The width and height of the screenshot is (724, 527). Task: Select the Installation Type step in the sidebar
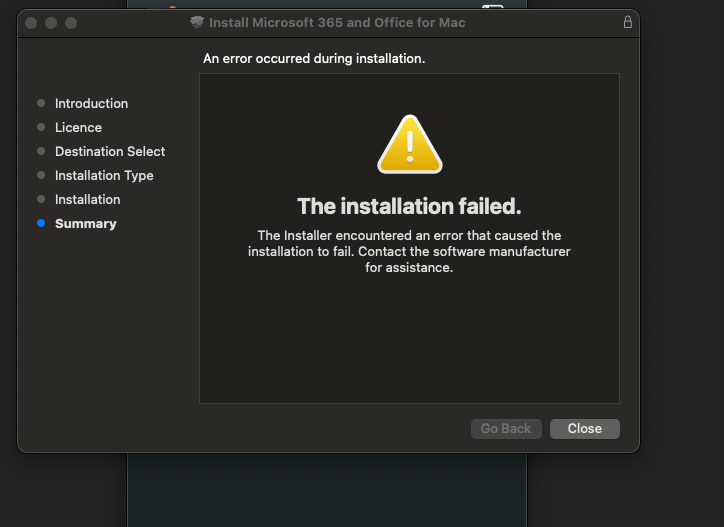click(104, 176)
